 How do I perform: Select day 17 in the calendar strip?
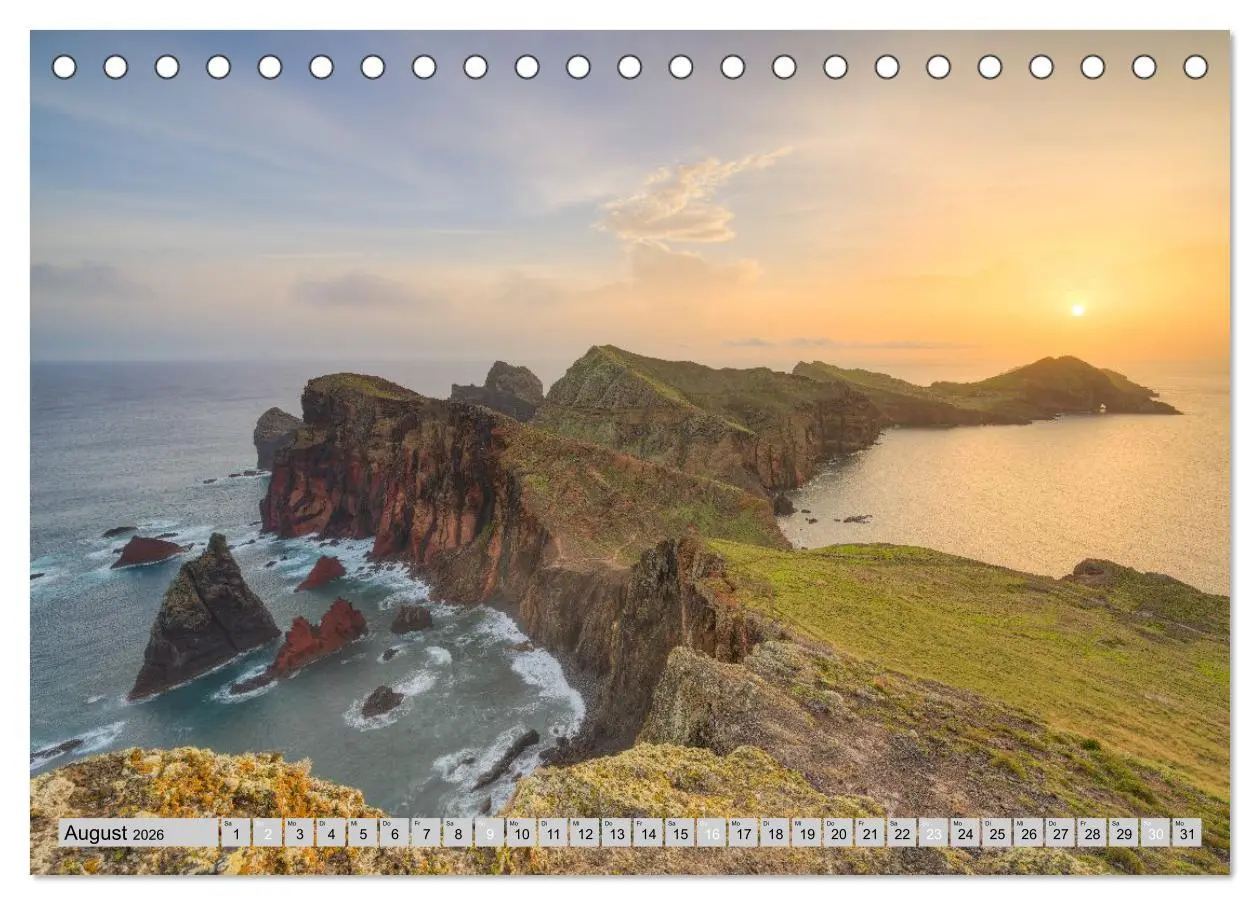point(743,833)
